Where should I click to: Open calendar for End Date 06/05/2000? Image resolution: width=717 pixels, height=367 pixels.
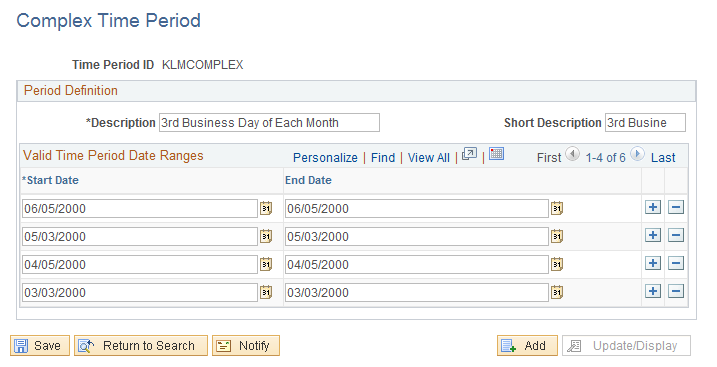(x=557, y=208)
